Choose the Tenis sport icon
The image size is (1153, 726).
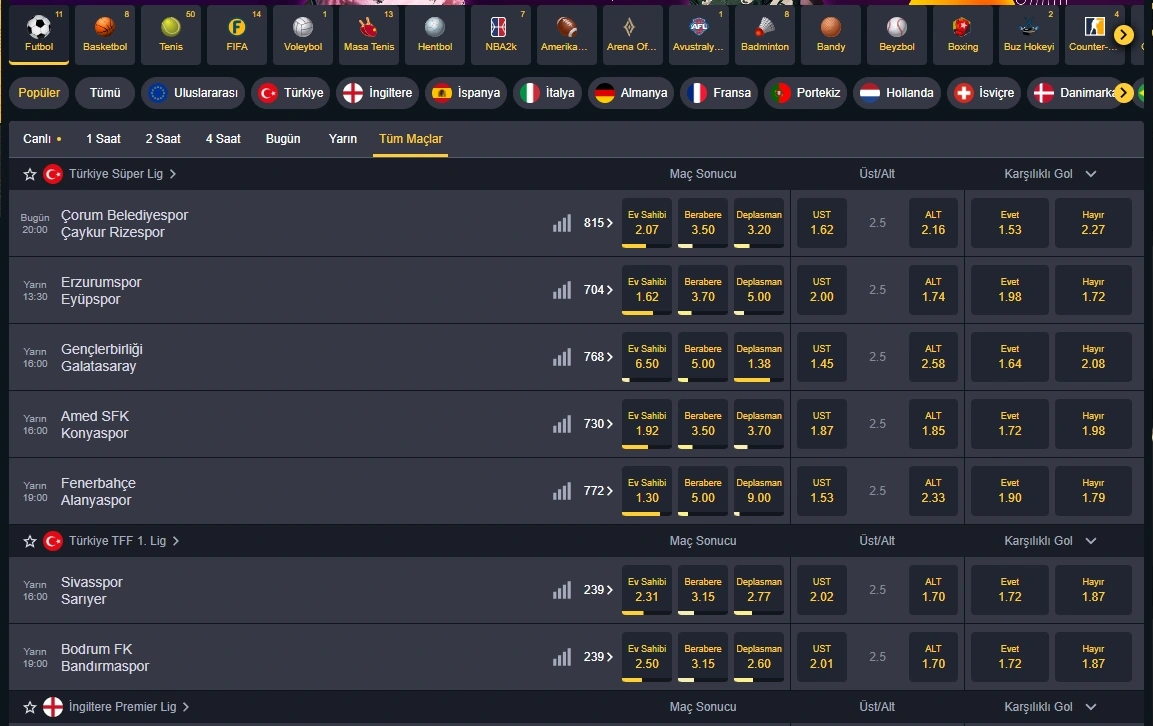coord(171,34)
